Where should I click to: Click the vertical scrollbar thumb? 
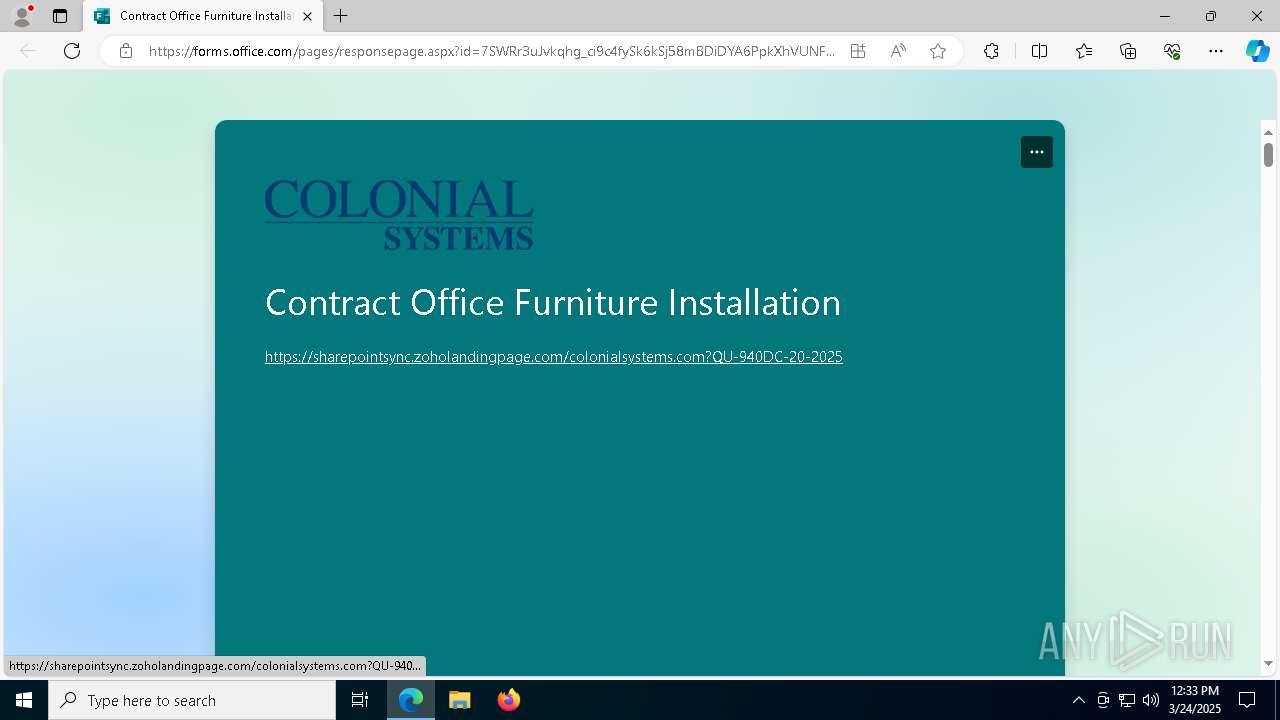1268,155
